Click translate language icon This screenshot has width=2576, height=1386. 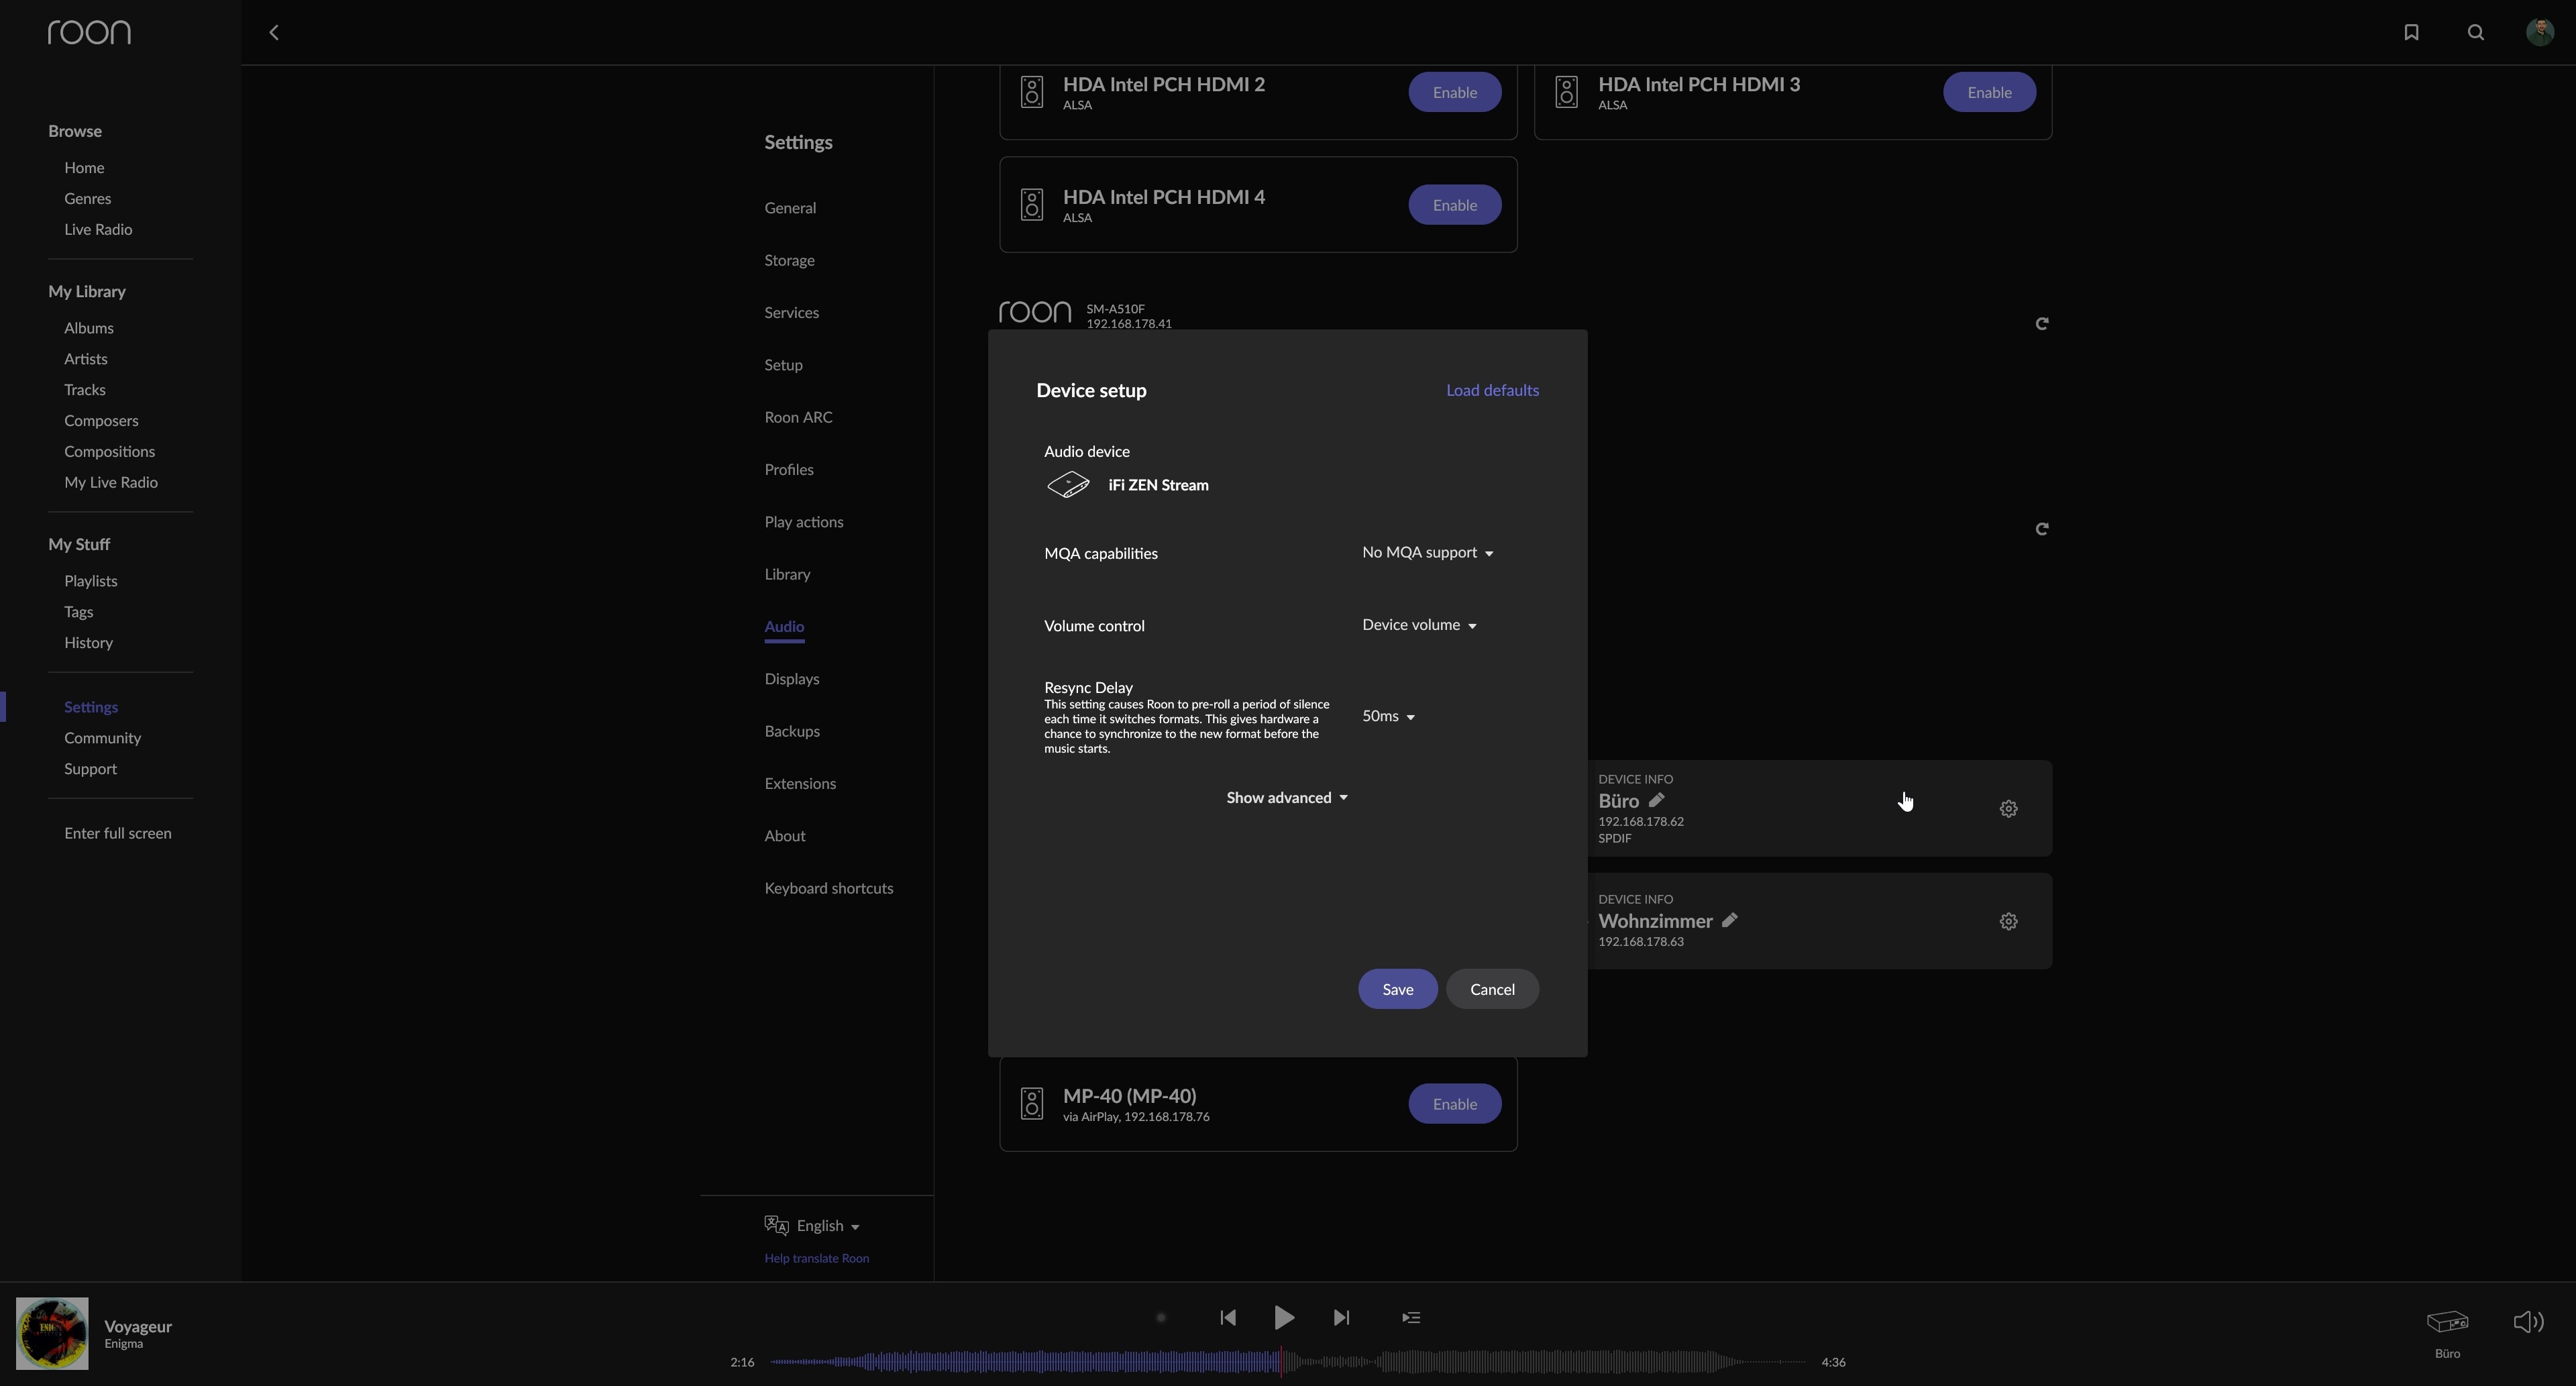(777, 1226)
